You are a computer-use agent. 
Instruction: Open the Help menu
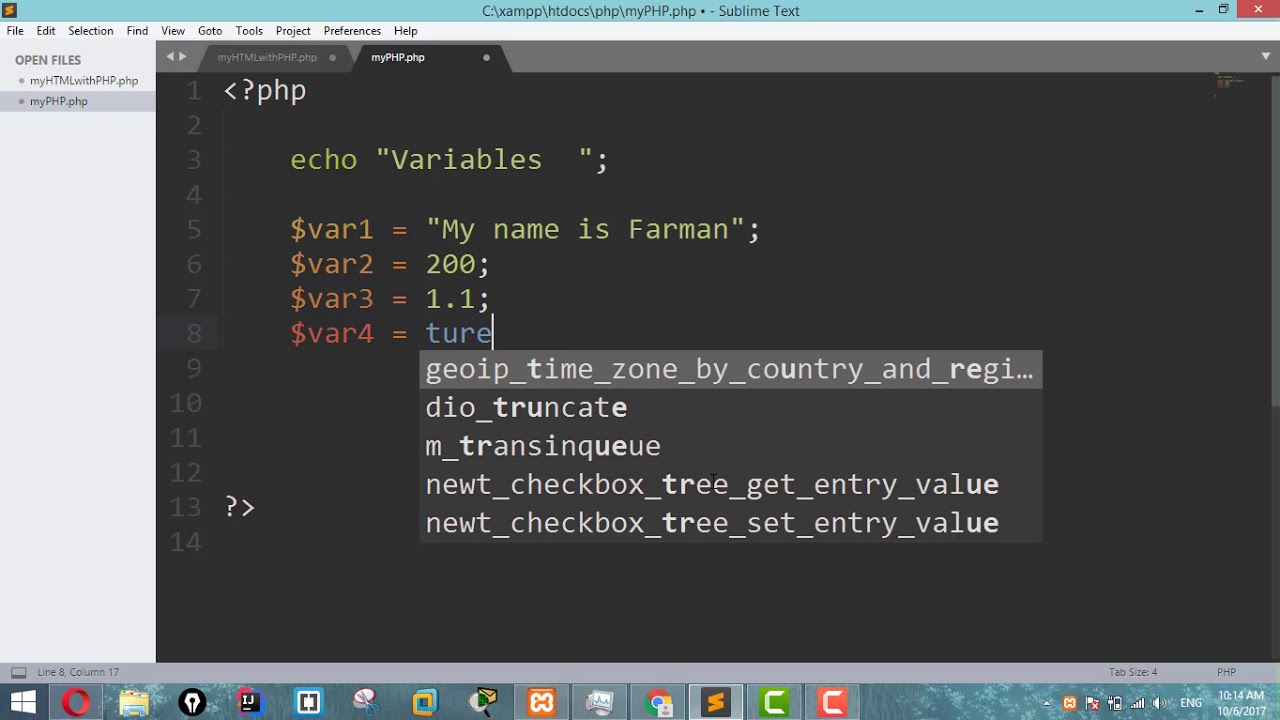tap(405, 30)
